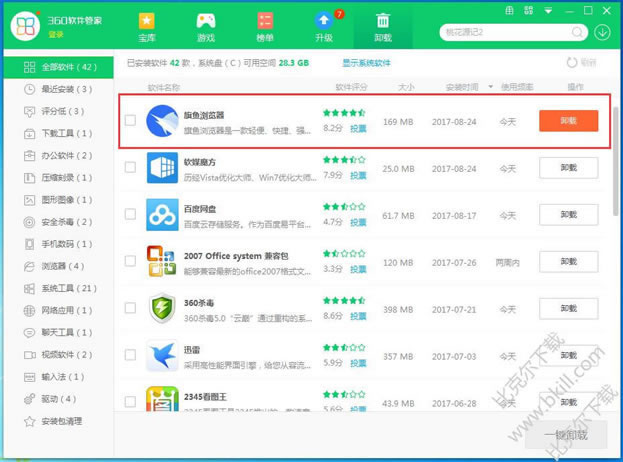This screenshot has width=623, height=462.
Task: Select 系统工具 (21) category in sidebar
Action: 66,288
